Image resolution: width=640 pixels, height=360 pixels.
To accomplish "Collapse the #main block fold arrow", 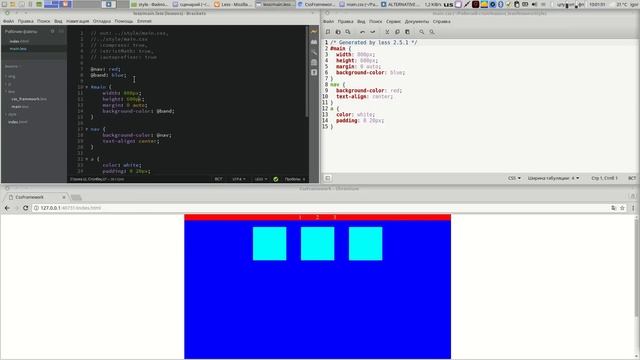I will 87,87.
